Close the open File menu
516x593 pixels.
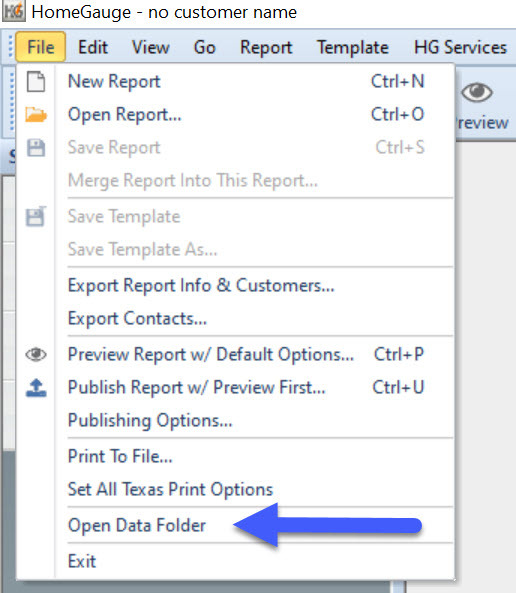click(41, 47)
